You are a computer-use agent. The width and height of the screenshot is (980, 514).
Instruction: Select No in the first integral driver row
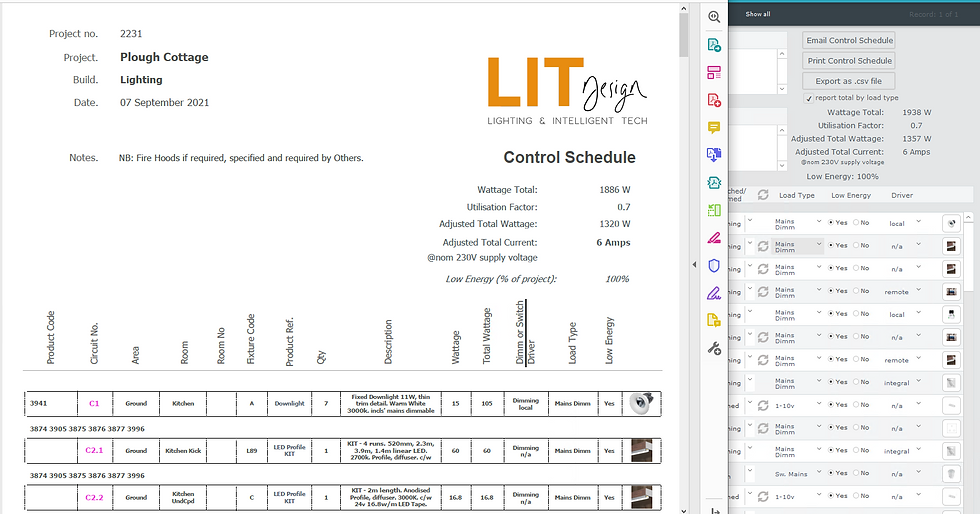(856, 382)
